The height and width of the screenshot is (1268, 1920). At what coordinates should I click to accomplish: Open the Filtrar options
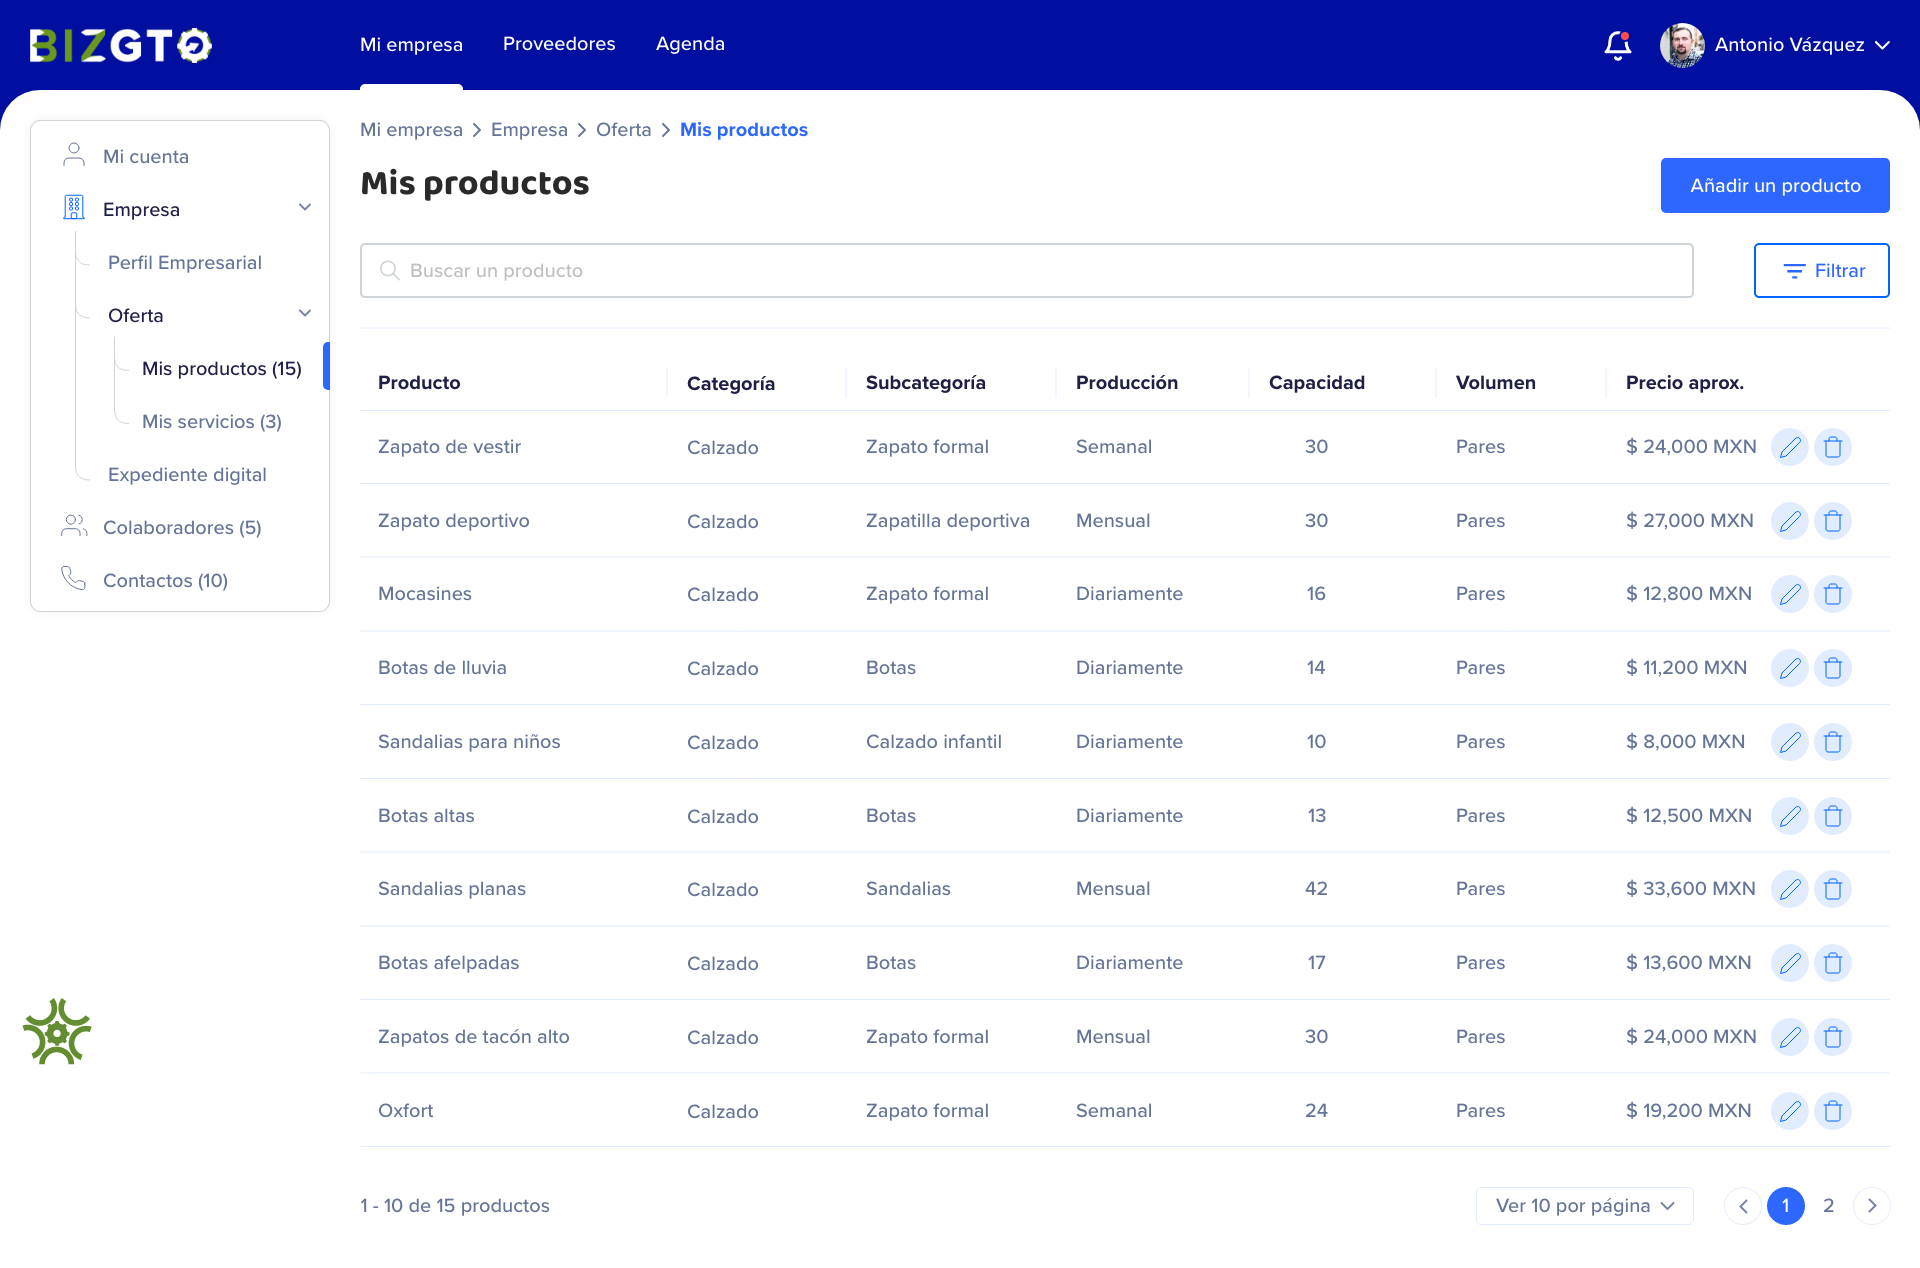(1821, 270)
